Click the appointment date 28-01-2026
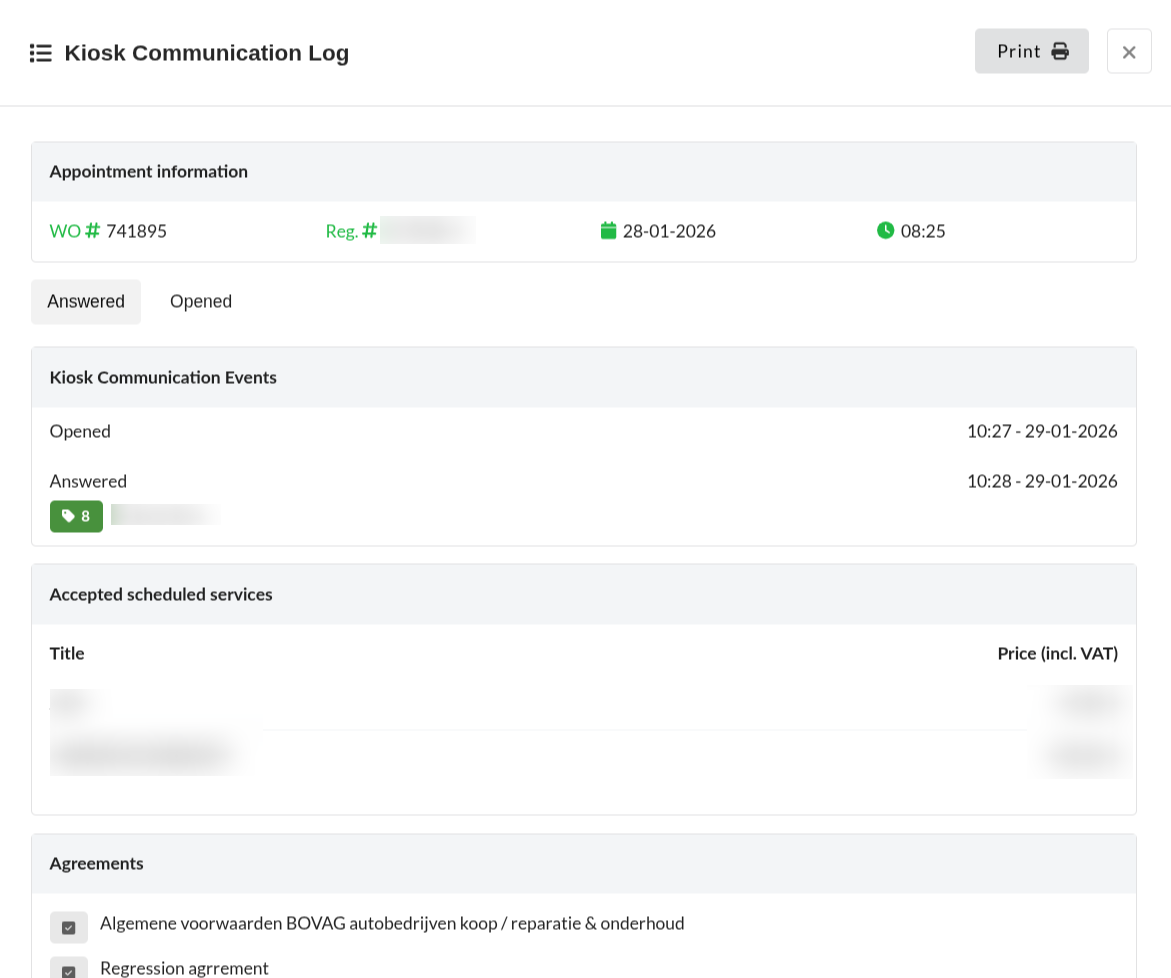Image resolution: width=1171 pixels, height=978 pixels. click(669, 231)
